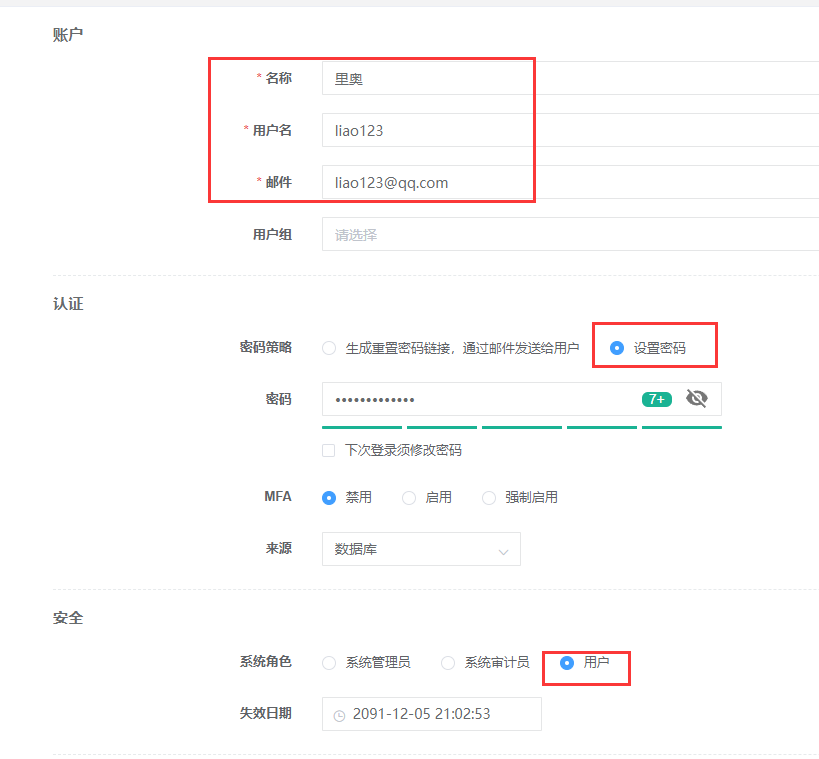The height and width of the screenshot is (759, 819).
Task: Click the first password strength bar
Action: pyautogui.click(x=361, y=427)
